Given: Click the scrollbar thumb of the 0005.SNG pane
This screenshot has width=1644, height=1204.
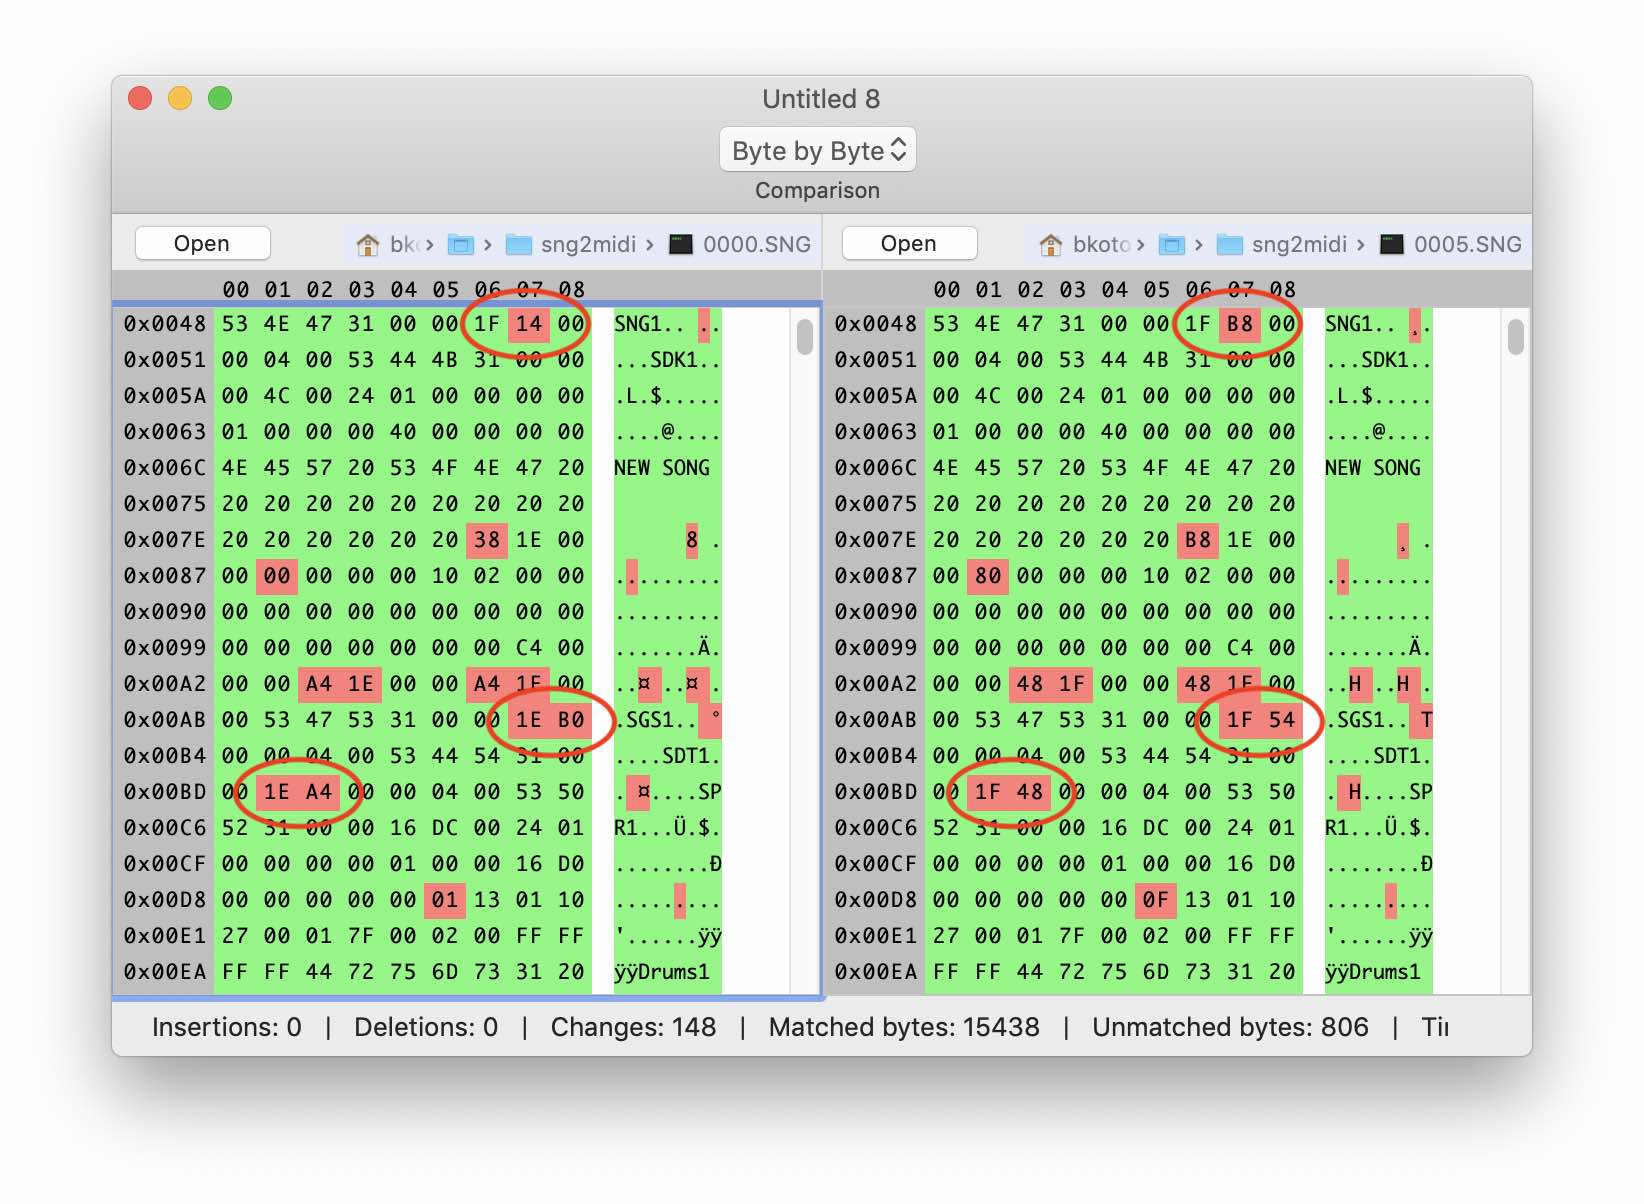Looking at the screenshot, I should (x=1516, y=337).
